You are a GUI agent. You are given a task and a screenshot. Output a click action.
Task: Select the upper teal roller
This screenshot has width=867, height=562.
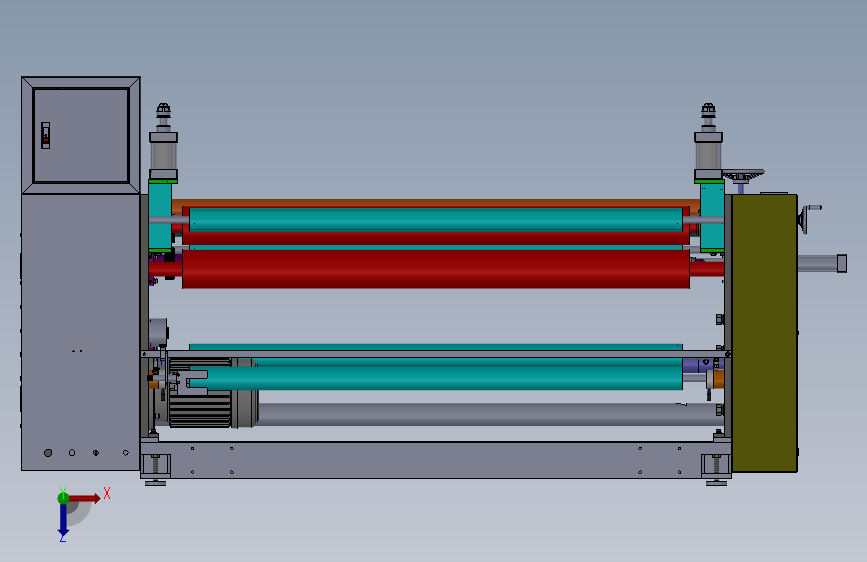tap(436, 220)
